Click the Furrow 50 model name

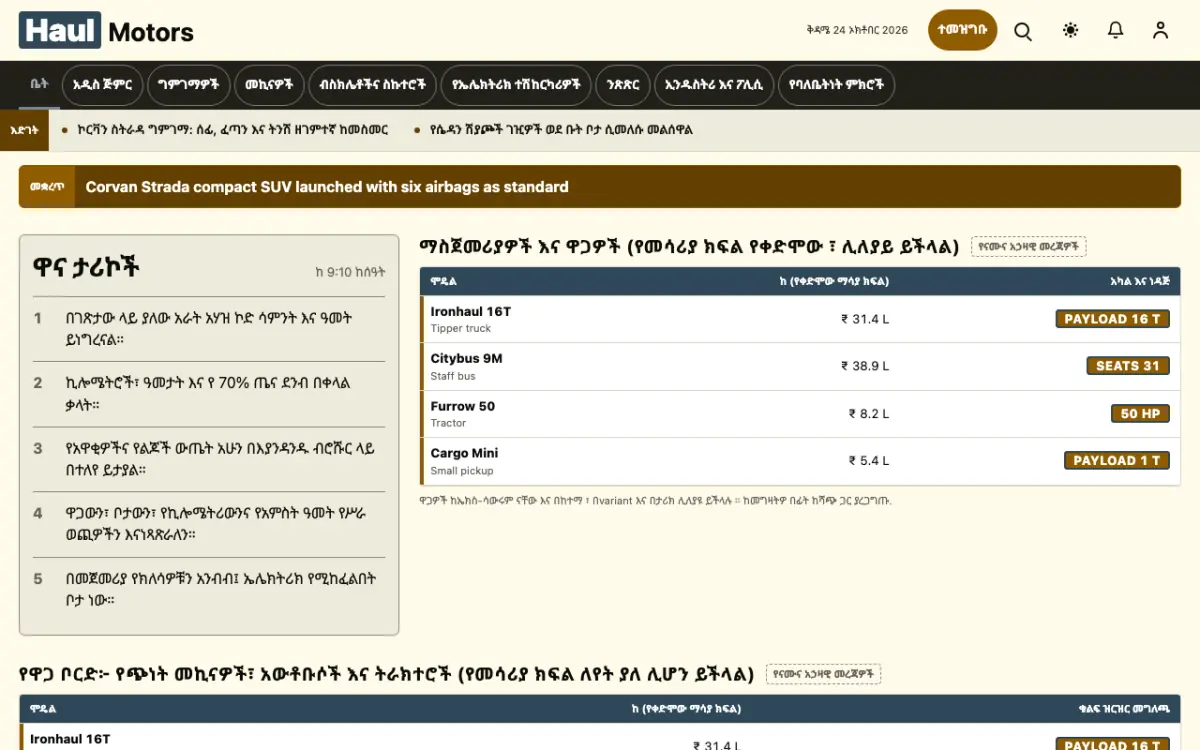pyautogui.click(x=463, y=406)
